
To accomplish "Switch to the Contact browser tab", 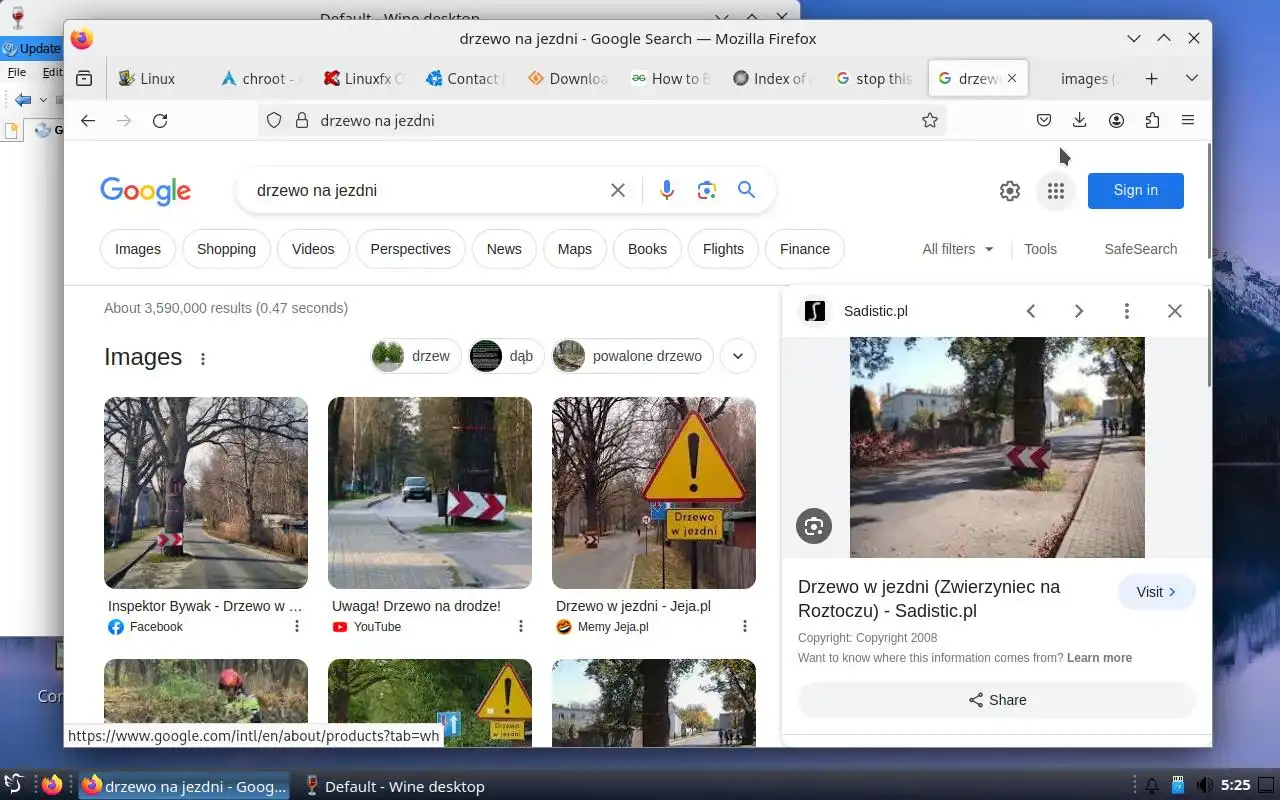I will pos(463,78).
